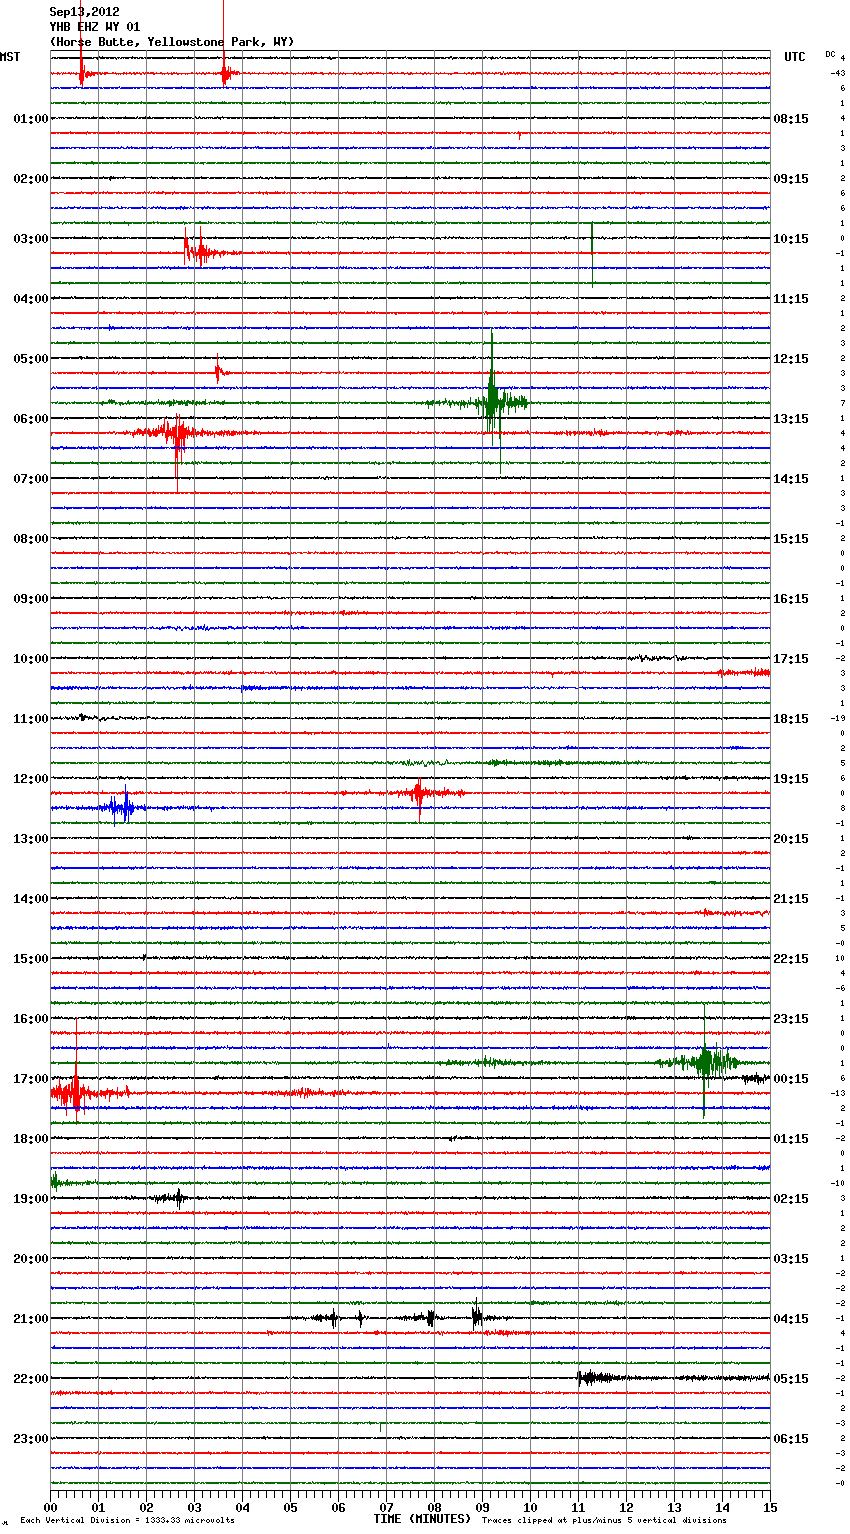The height and width of the screenshot is (1534, 850).
Task: Click the '06:00' MST time label
Action: 30,419
